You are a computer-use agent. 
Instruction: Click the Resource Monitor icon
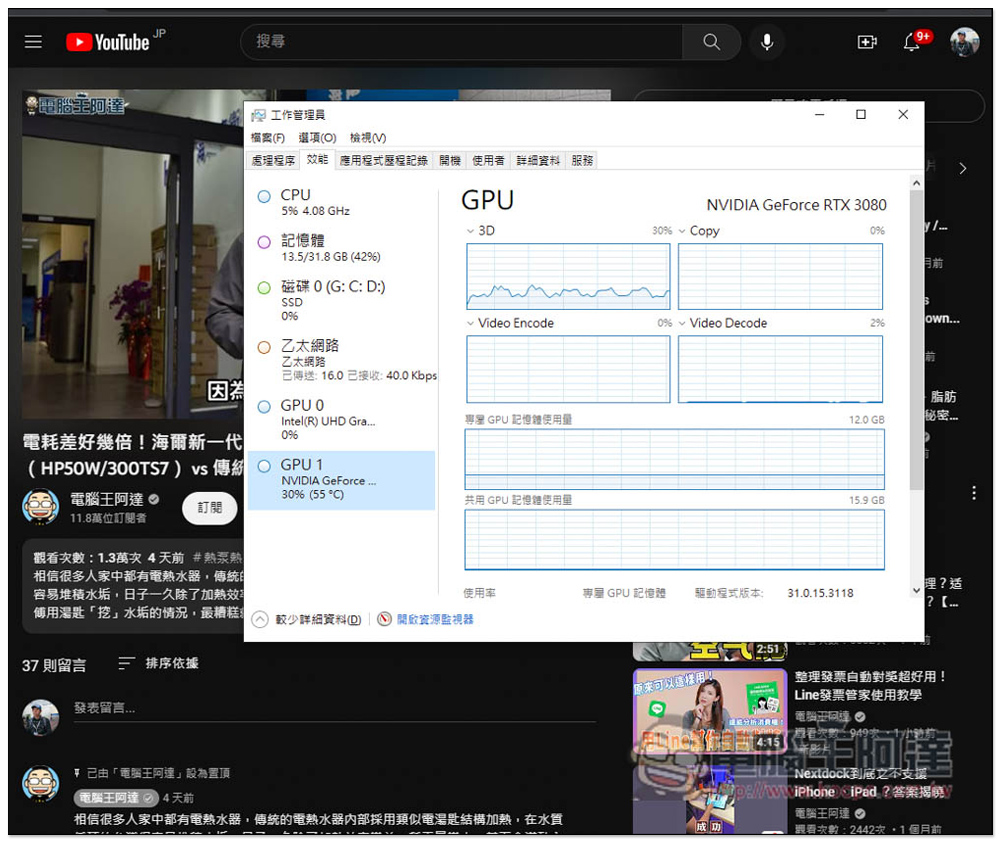pos(384,619)
